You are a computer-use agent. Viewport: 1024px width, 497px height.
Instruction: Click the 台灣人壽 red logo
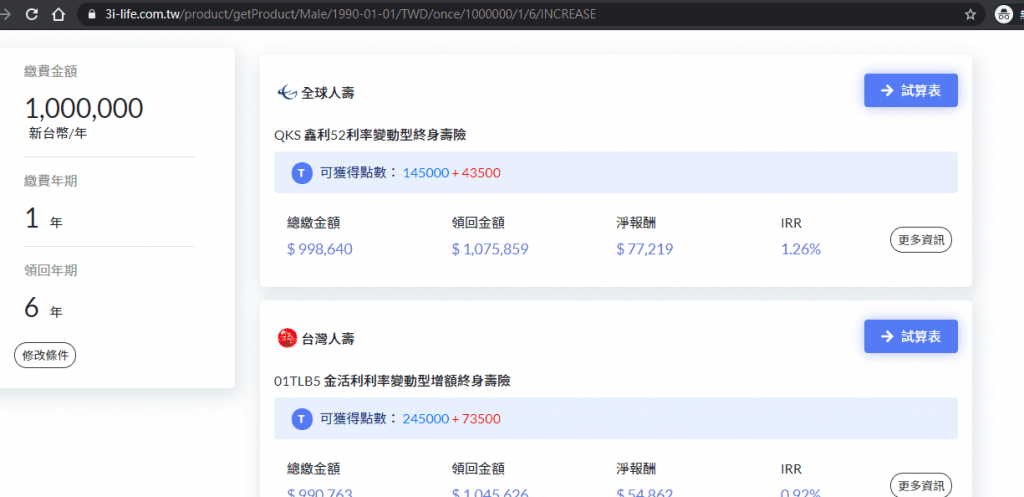coord(287,338)
